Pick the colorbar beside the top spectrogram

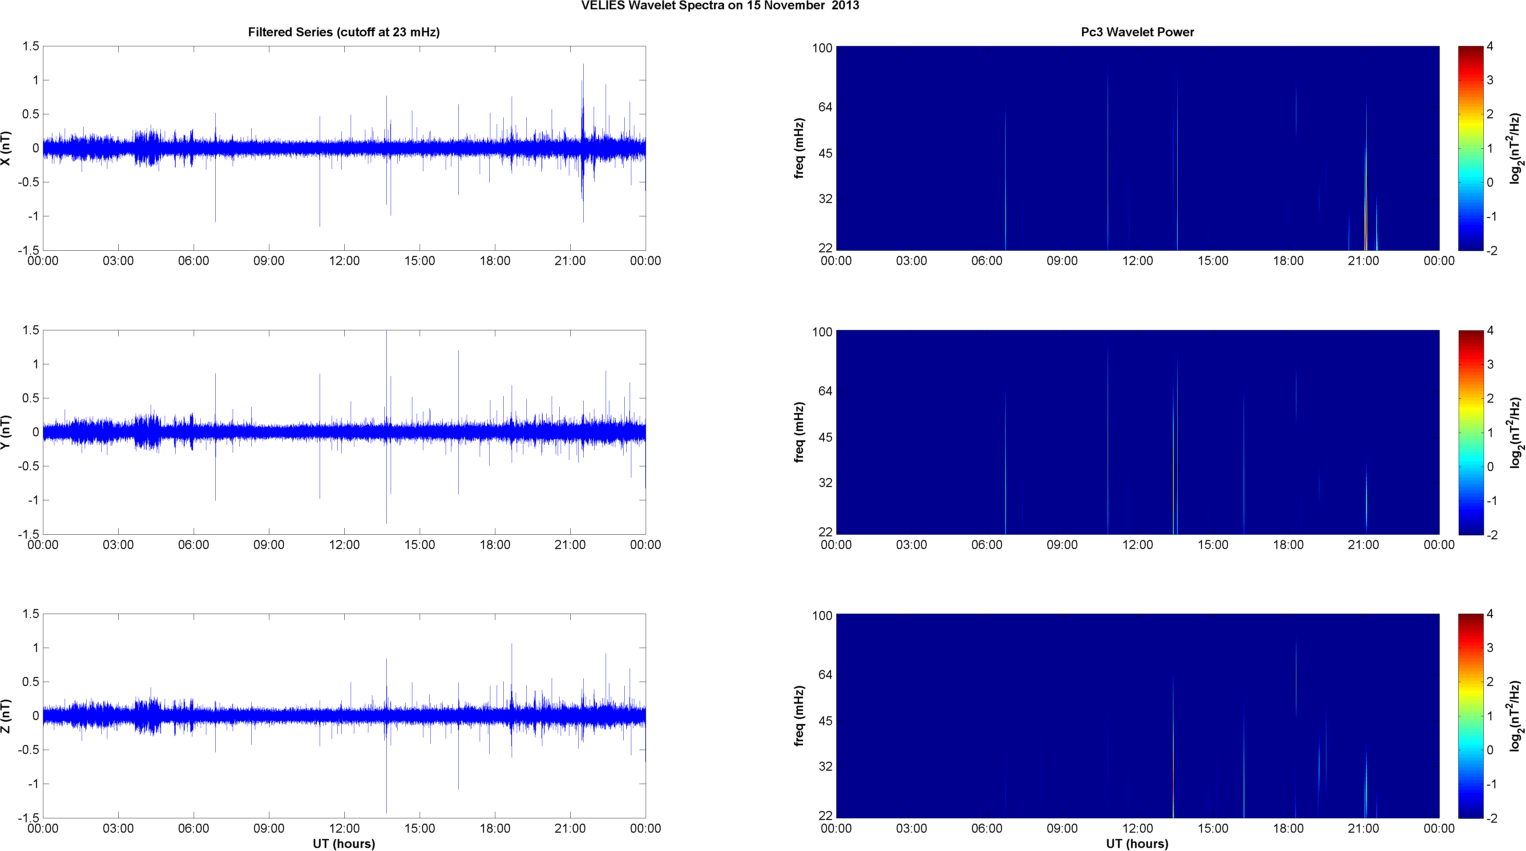(x=1470, y=148)
